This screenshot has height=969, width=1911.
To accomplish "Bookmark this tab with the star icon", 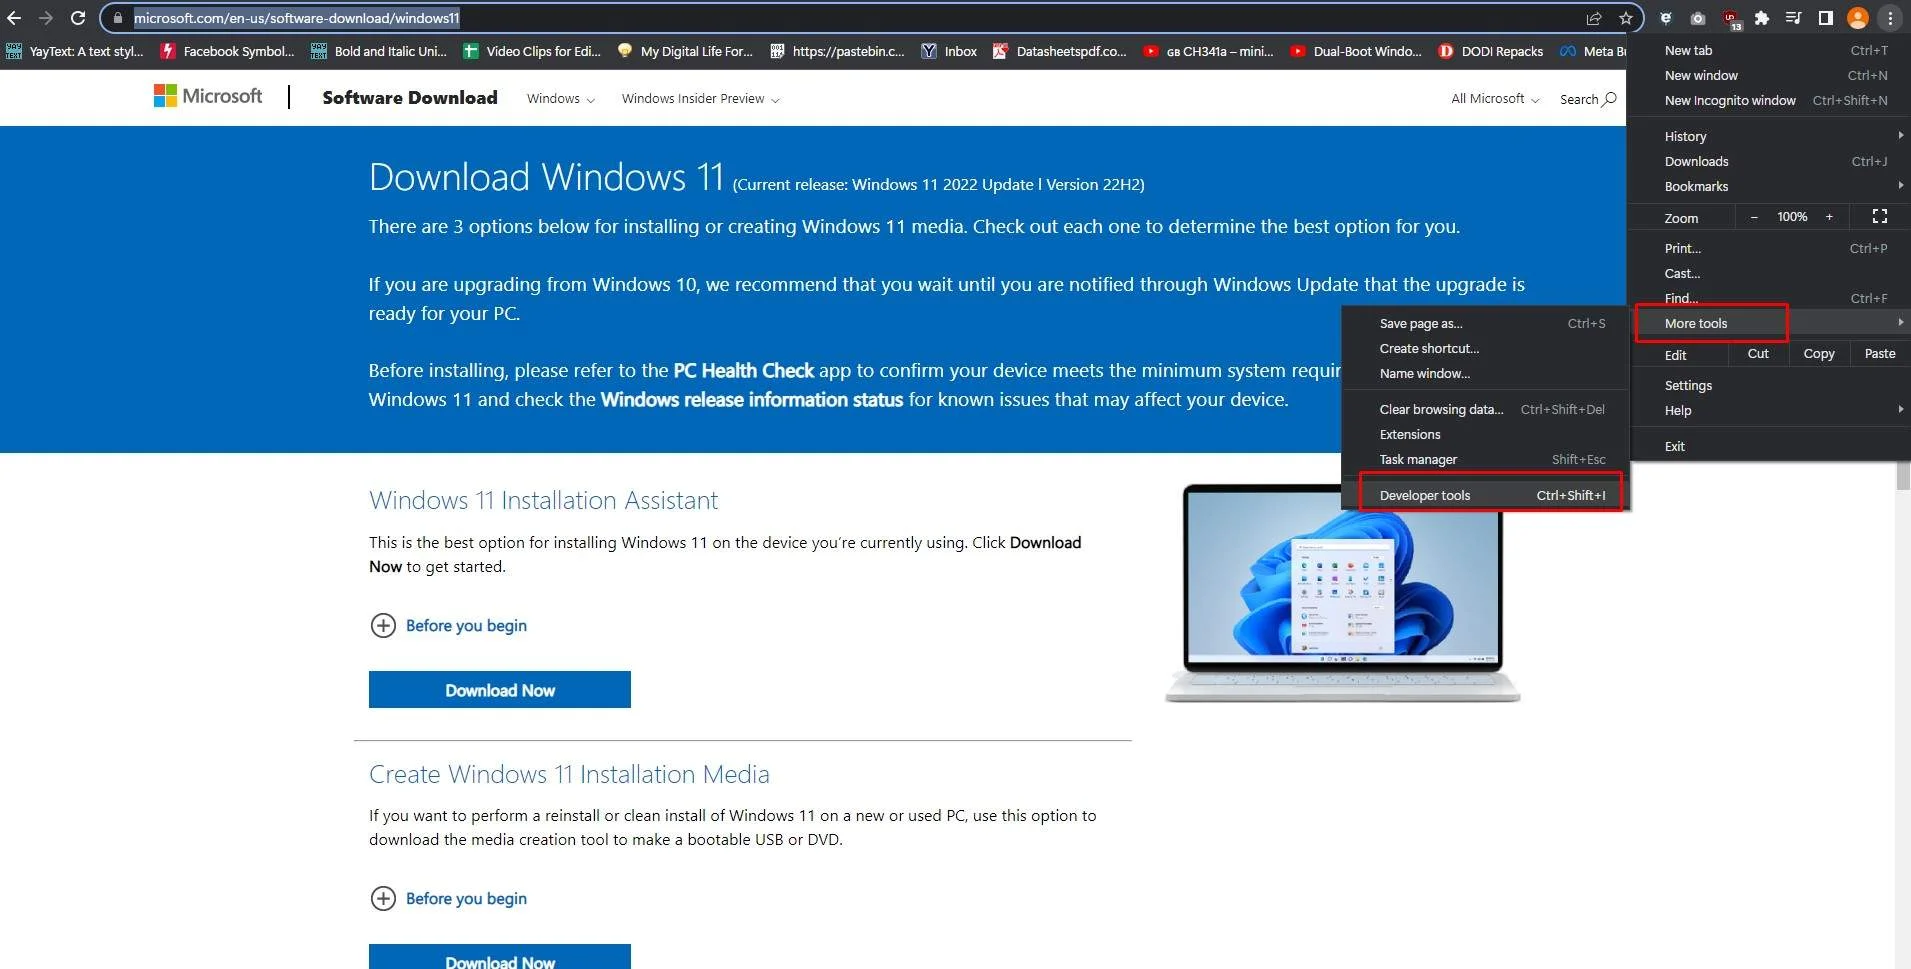I will click(x=1626, y=18).
